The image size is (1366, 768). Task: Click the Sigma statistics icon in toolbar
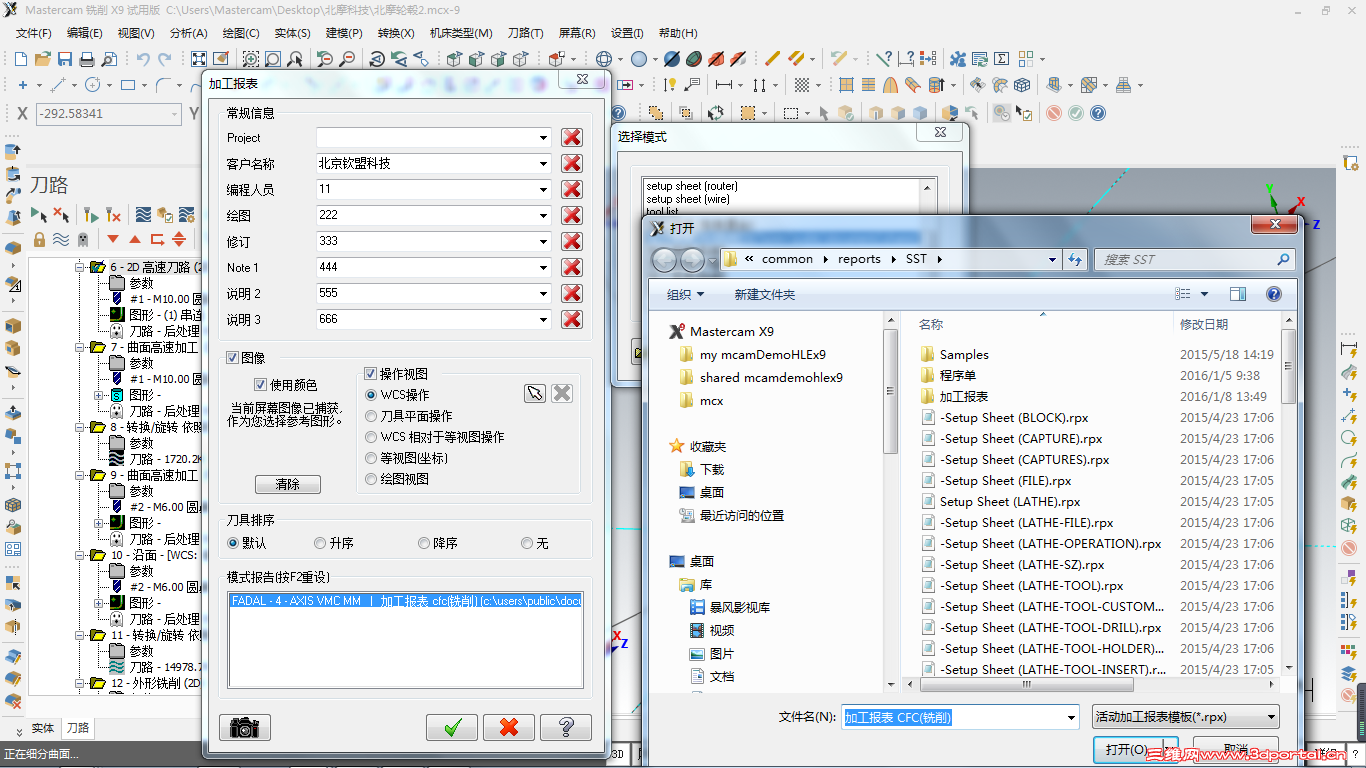[x=1001, y=59]
